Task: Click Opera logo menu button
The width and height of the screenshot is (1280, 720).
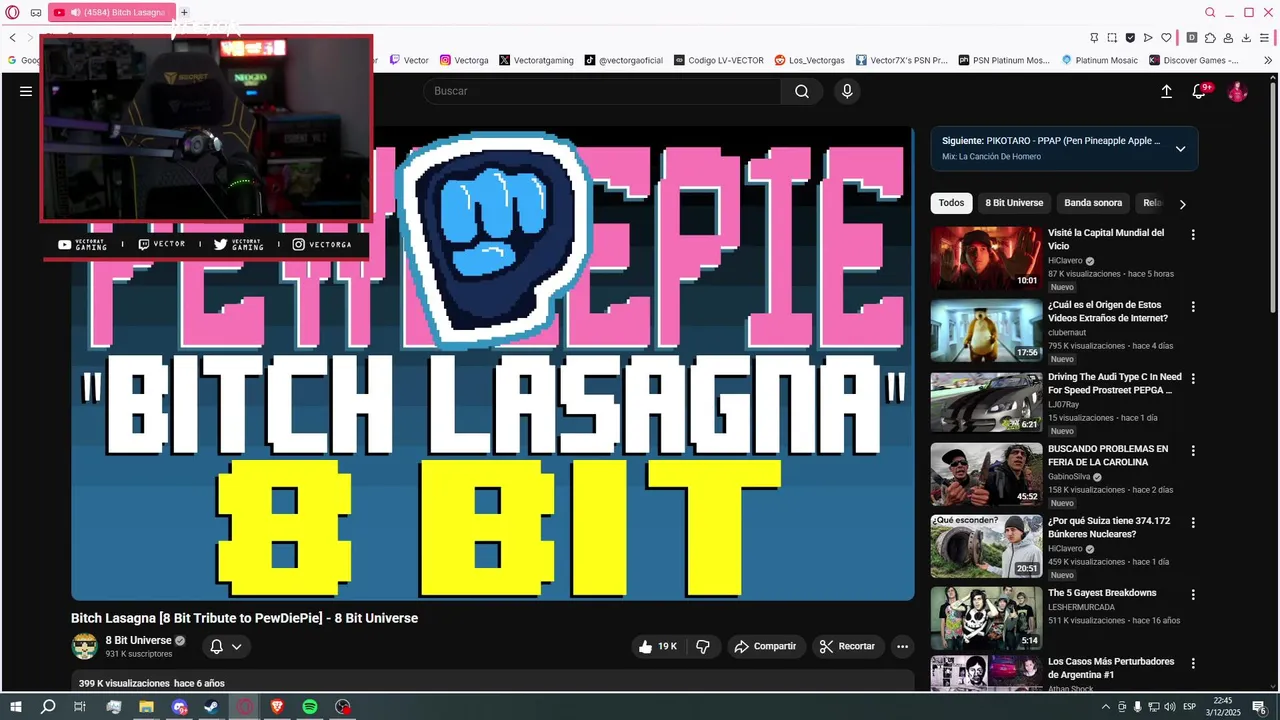Action: pyautogui.click(x=12, y=12)
